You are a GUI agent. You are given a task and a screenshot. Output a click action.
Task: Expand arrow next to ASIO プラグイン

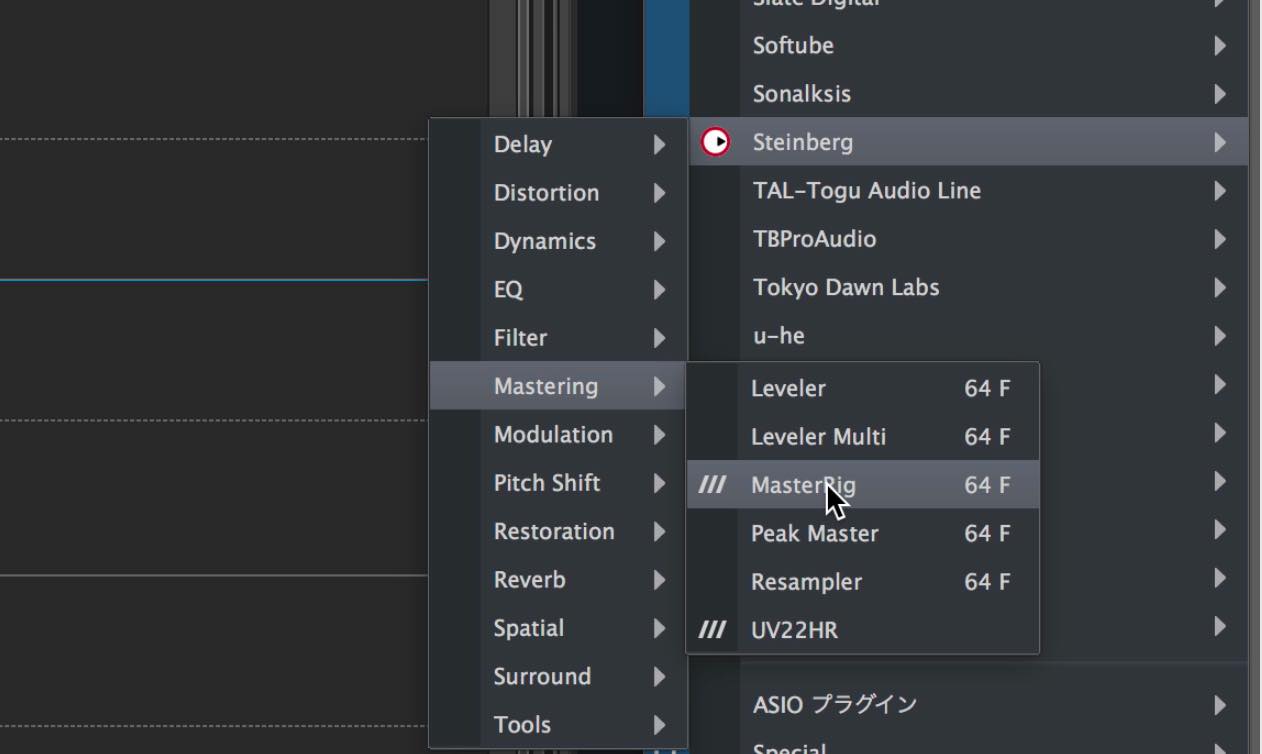1220,705
